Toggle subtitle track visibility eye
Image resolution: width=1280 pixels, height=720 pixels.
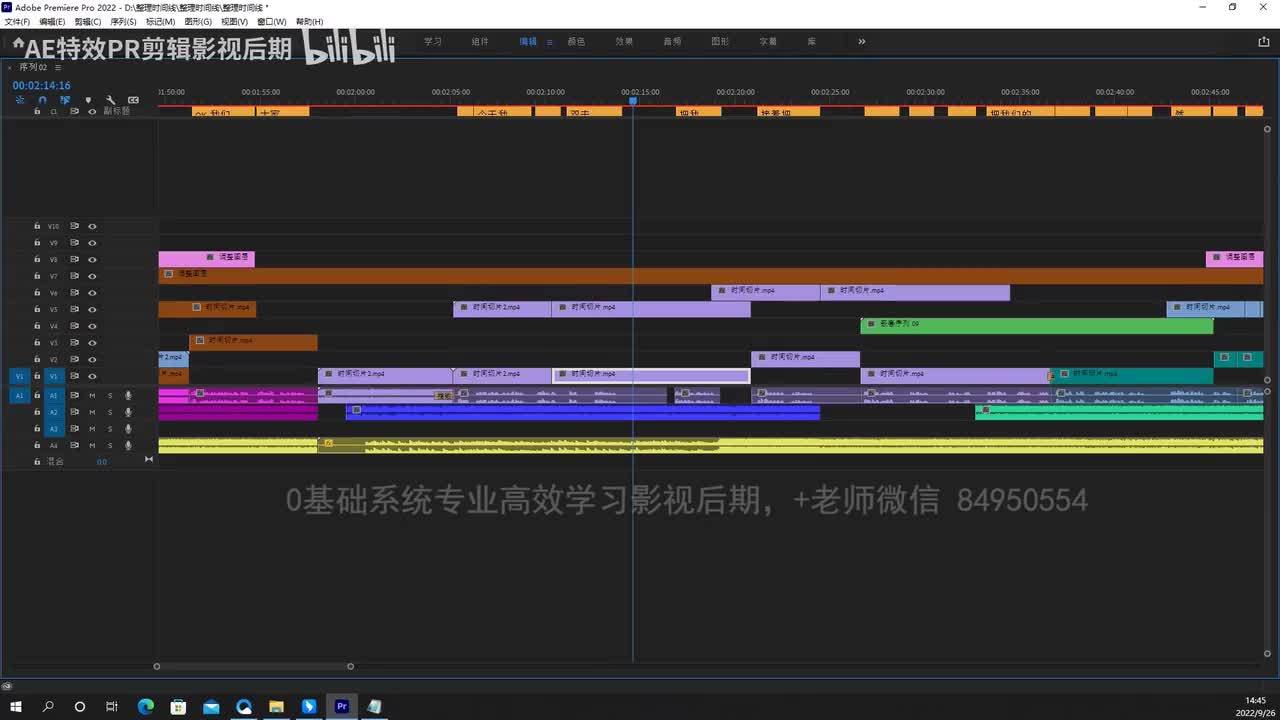(92, 112)
